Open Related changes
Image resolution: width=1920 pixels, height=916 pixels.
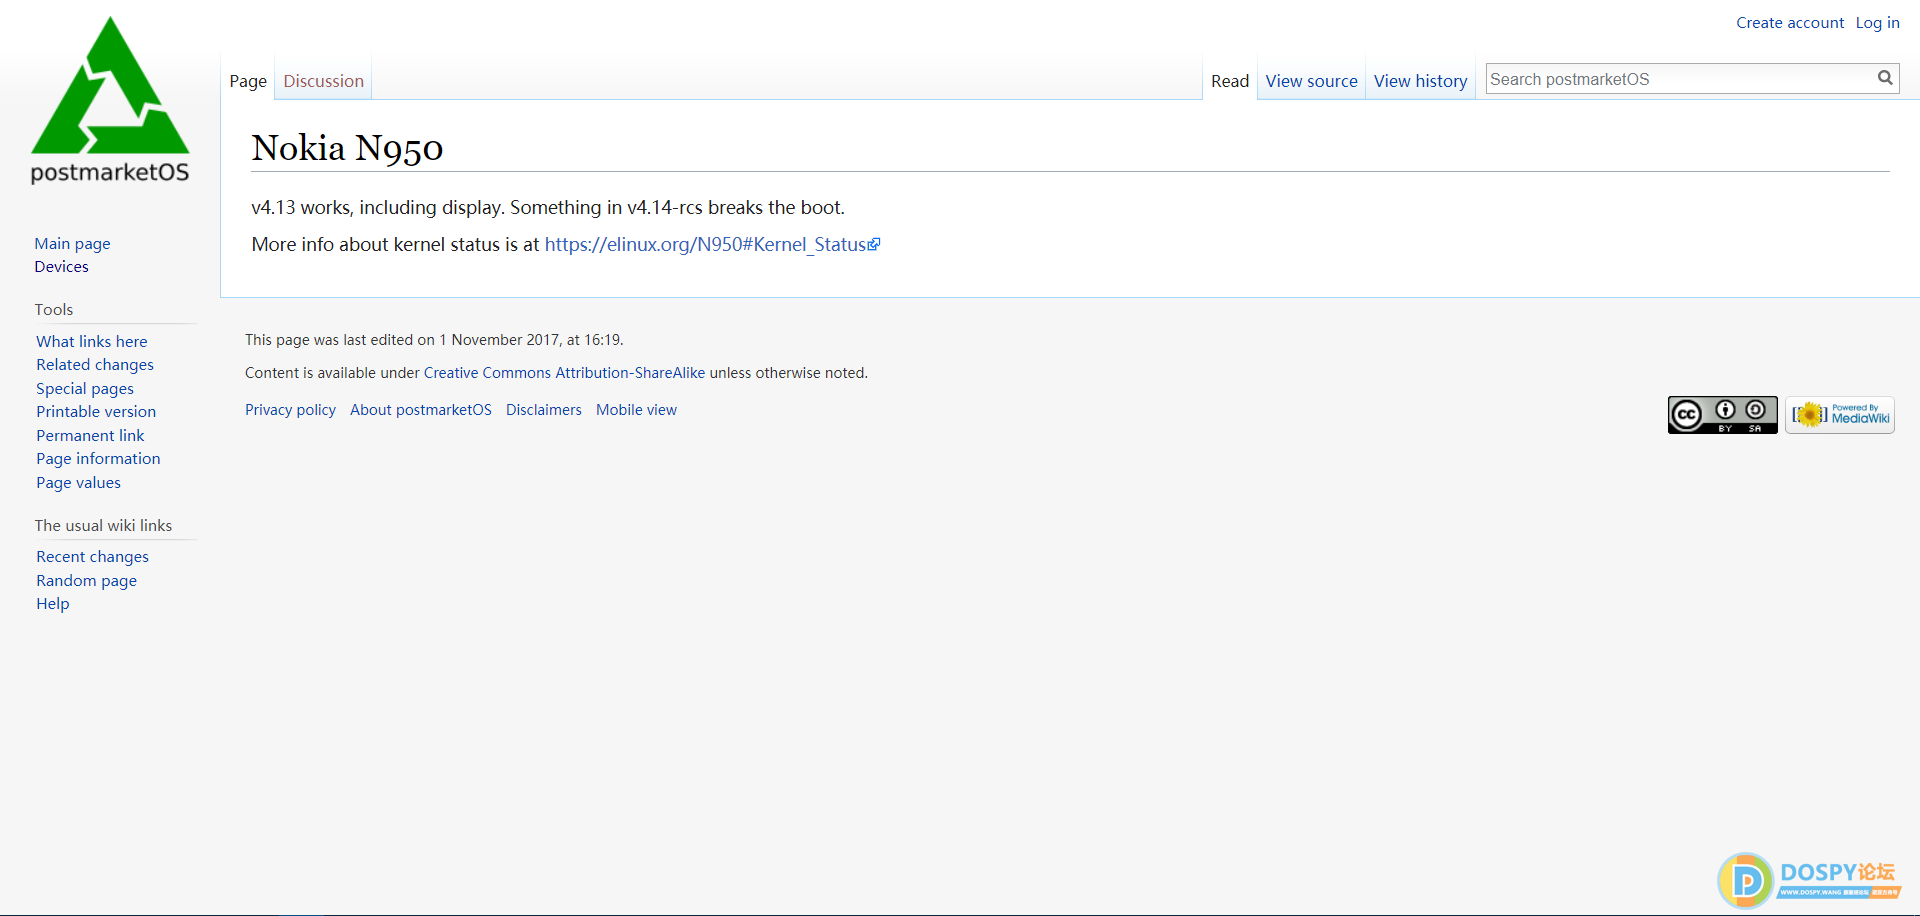[x=95, y=365]
